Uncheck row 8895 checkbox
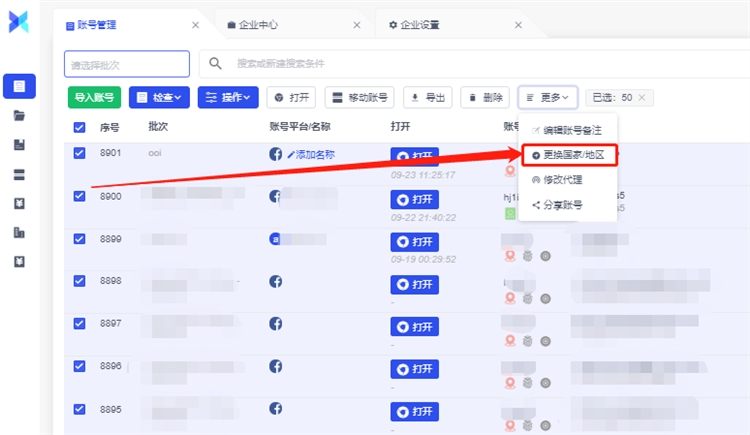 point(79,409)
